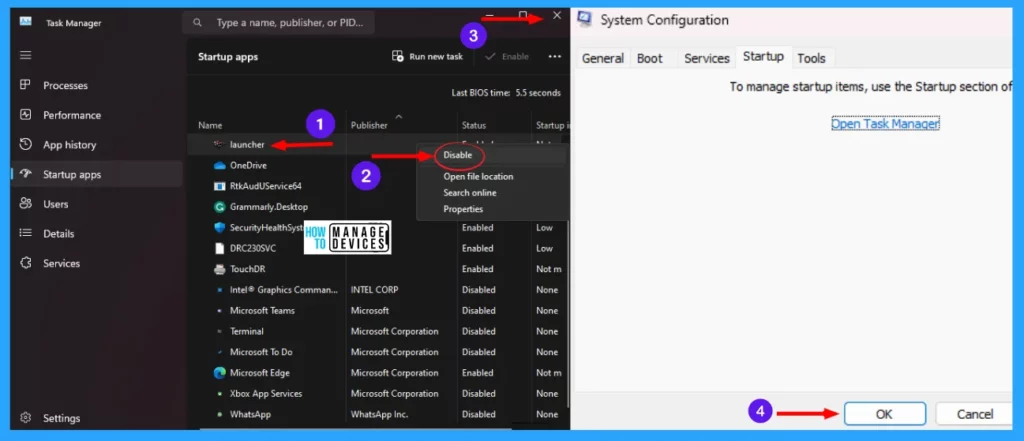Viewport: 1024px width, 441px height.
Task: Click Disabled status for Microsoft Teams
Action: click(479, 310)
